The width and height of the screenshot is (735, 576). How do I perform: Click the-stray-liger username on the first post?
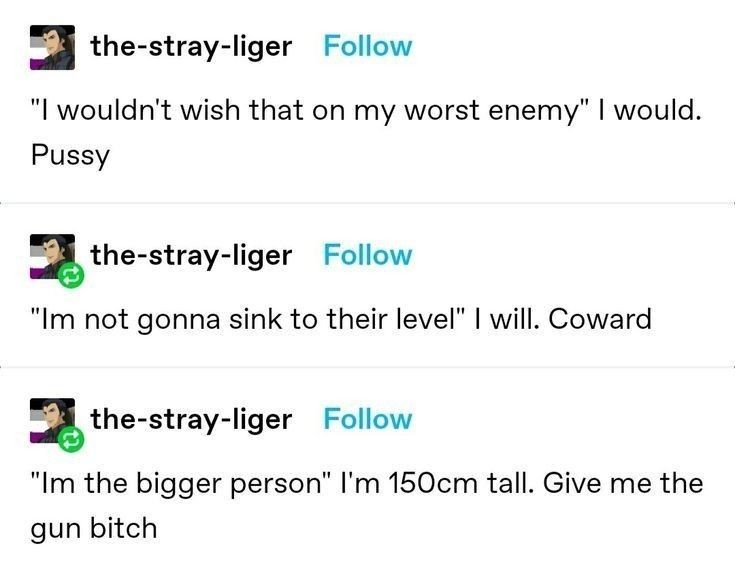click(191, 47)
